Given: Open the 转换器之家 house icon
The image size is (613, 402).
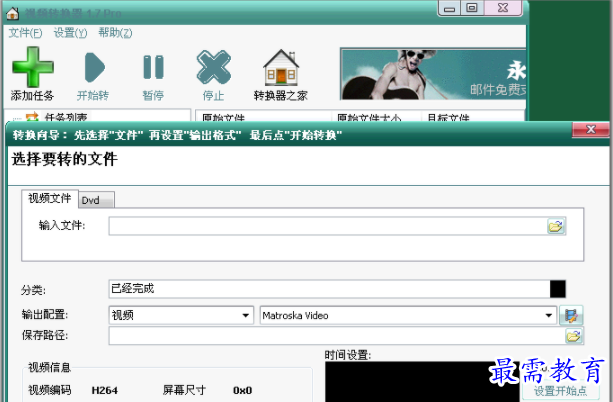Looking at the screenshot, I should [x=281, y=67].
